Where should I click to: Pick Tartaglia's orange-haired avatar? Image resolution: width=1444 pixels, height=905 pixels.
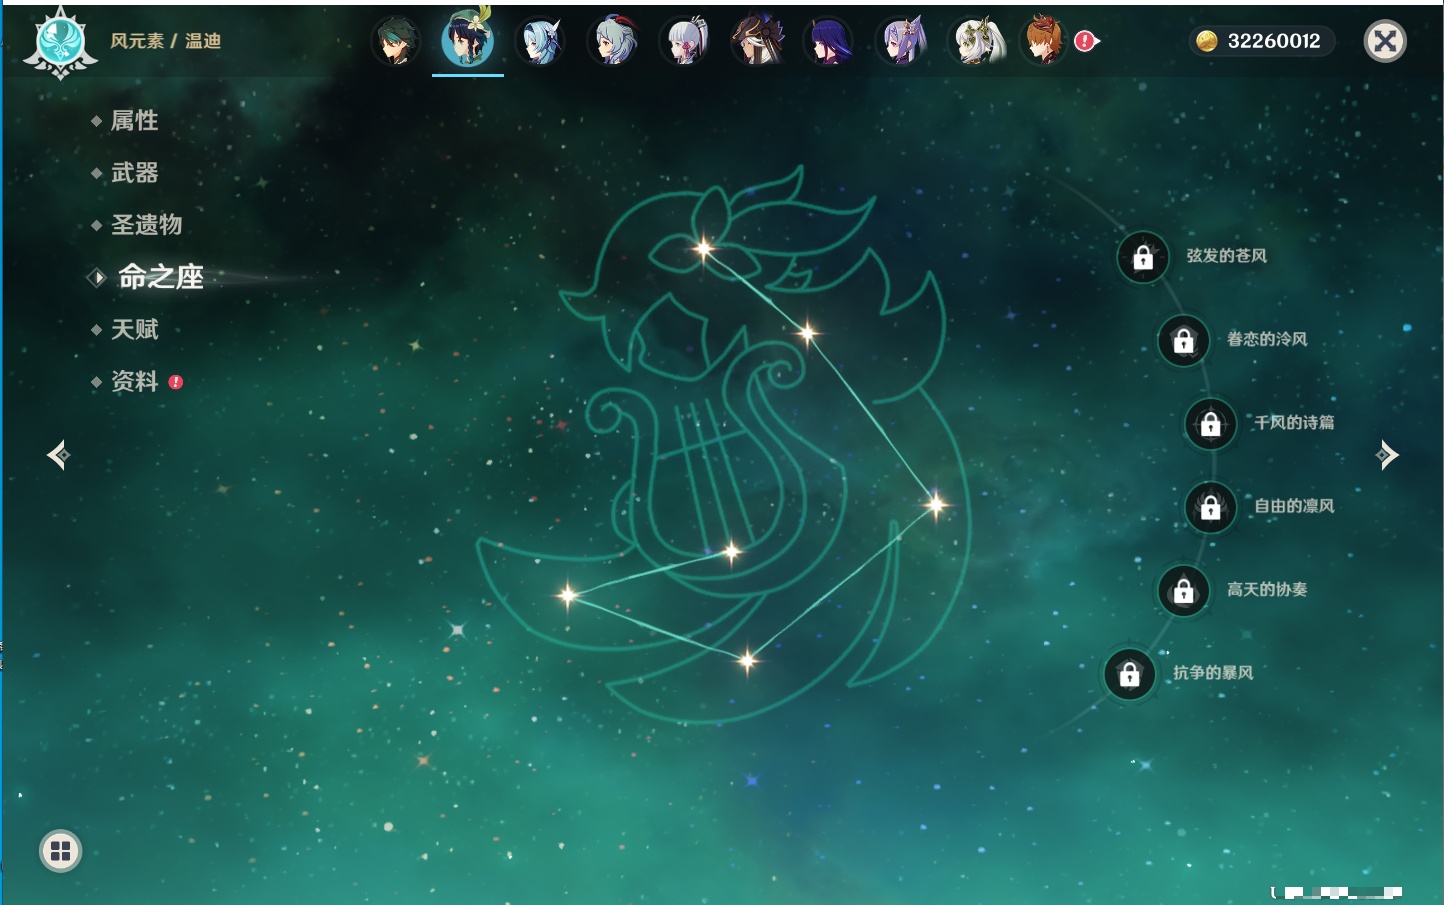click(1044, 42)
